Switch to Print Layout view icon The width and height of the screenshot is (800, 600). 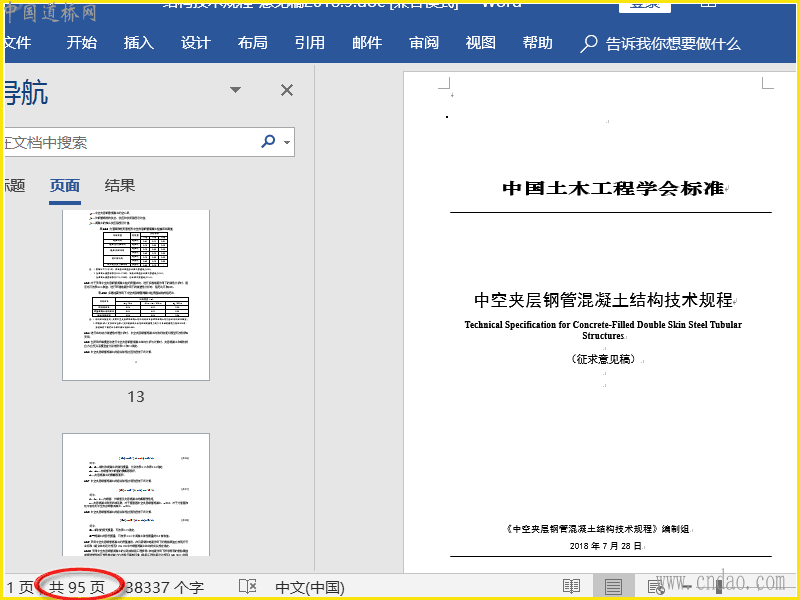pos(613,587)
